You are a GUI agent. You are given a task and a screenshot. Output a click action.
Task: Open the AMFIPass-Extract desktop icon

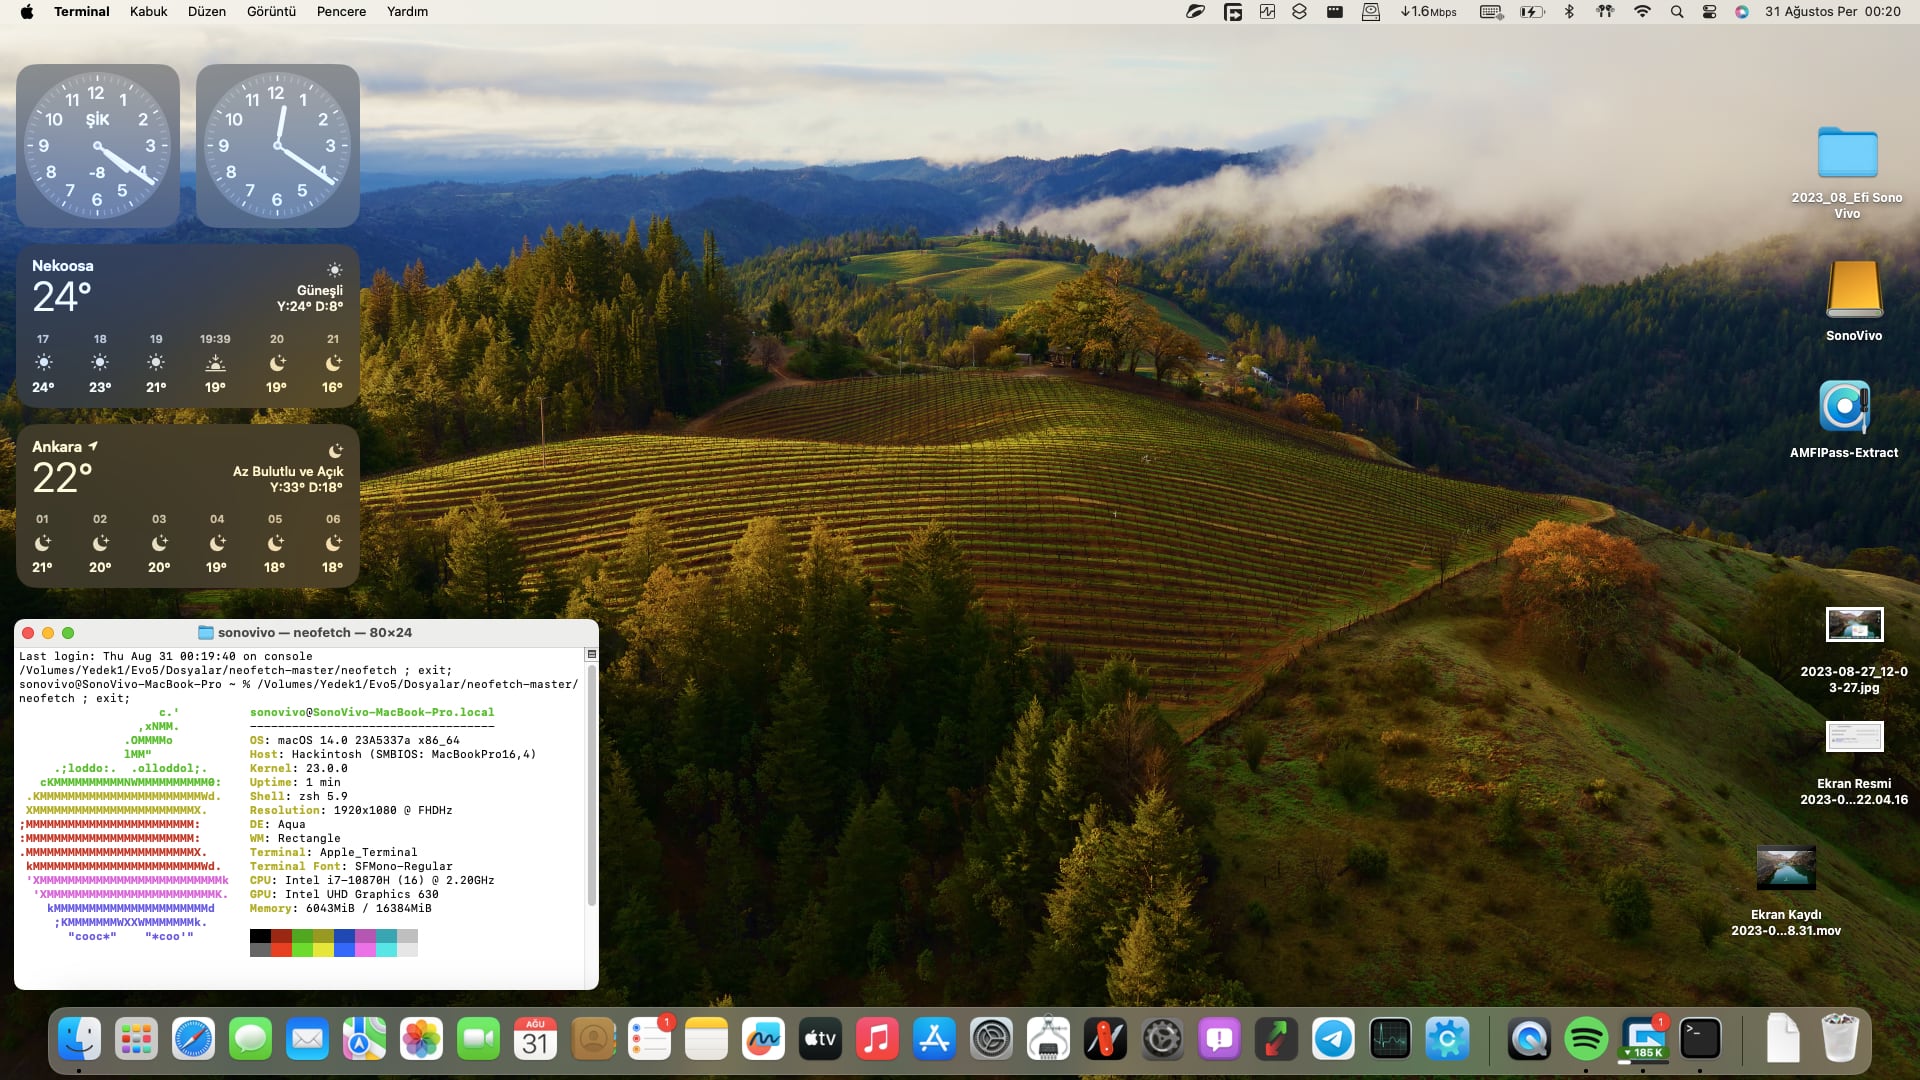(x=1843, y=407)
